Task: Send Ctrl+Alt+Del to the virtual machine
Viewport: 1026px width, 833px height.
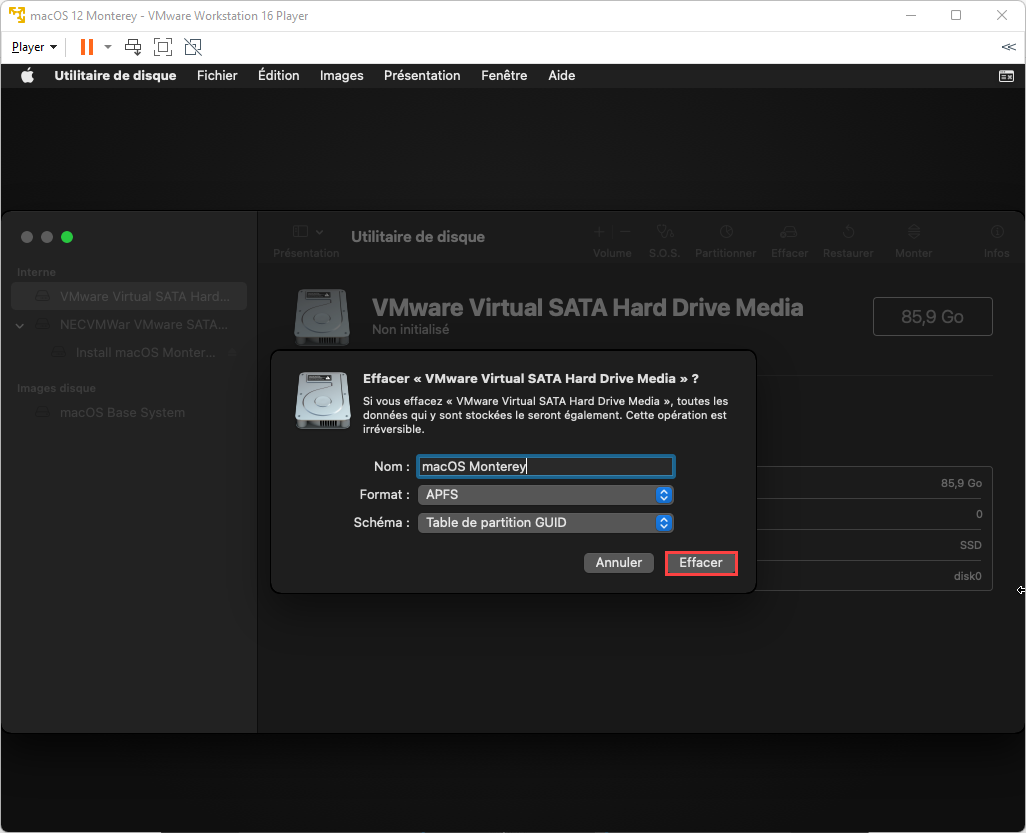Action: click(x=133, y=47)
